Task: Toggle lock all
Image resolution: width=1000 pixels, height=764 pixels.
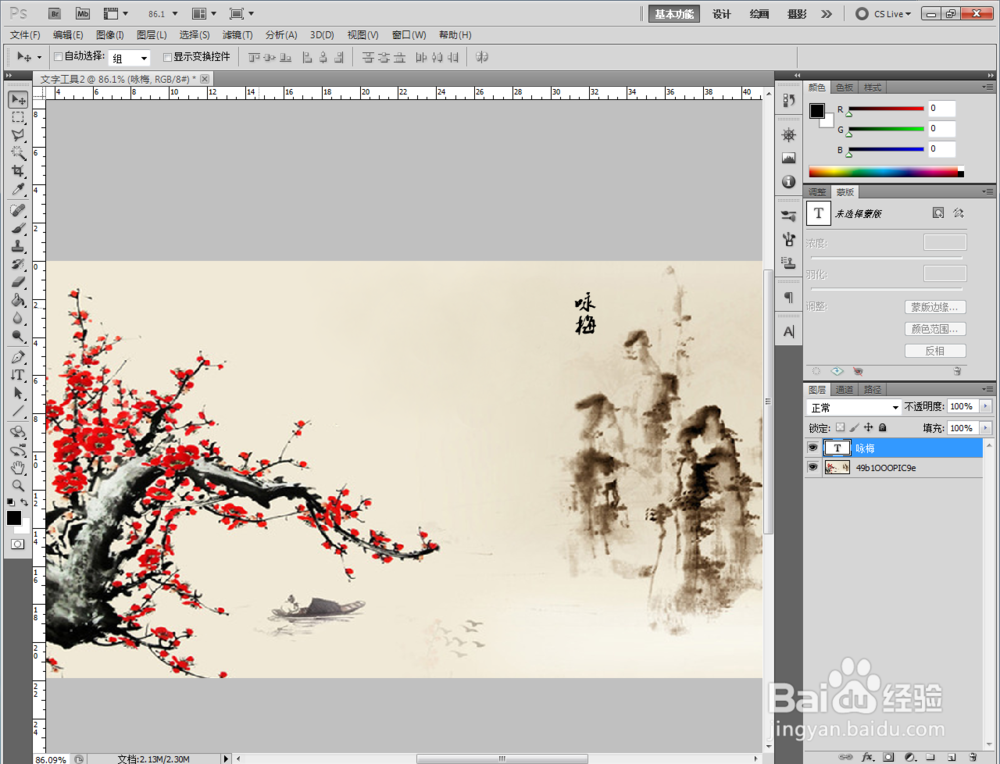Action: click(x=883, y=427)
